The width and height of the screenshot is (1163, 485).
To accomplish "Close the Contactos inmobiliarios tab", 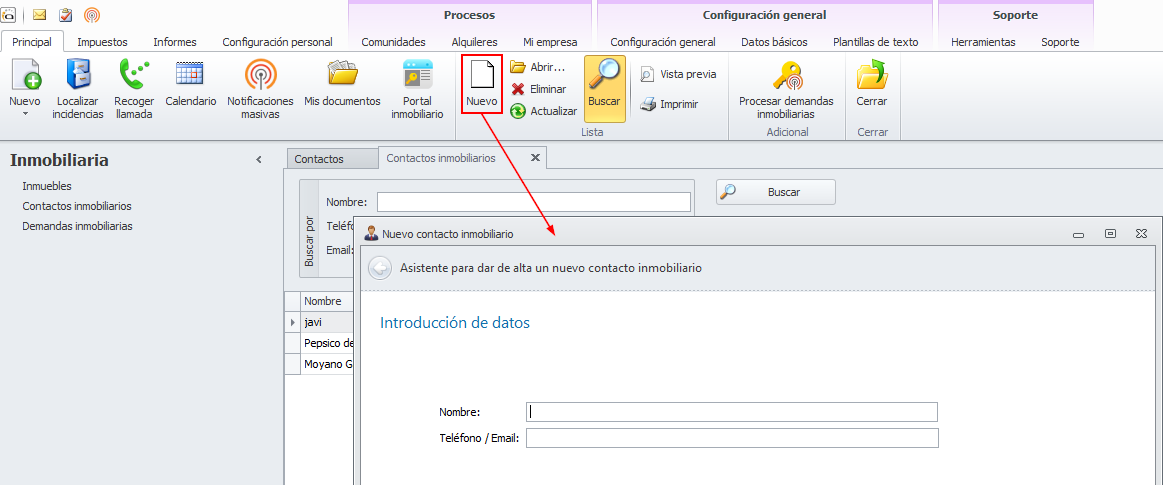I will pos(536,157).
